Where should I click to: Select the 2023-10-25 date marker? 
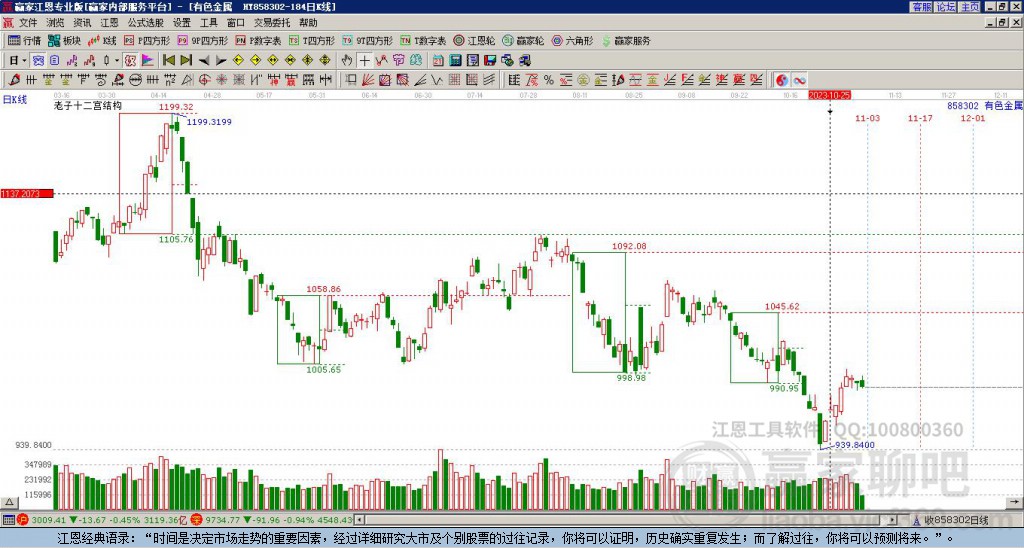coord(829,95)
